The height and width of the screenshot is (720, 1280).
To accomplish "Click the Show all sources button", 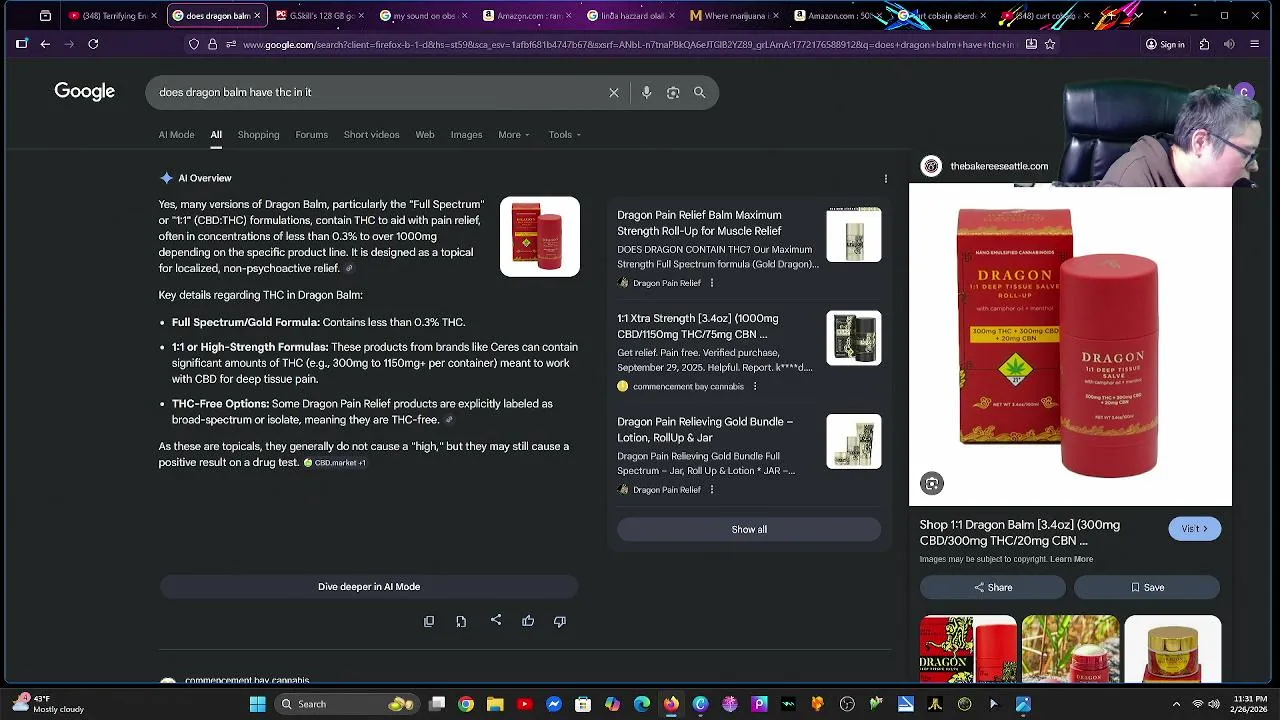I will click(749, 530).
